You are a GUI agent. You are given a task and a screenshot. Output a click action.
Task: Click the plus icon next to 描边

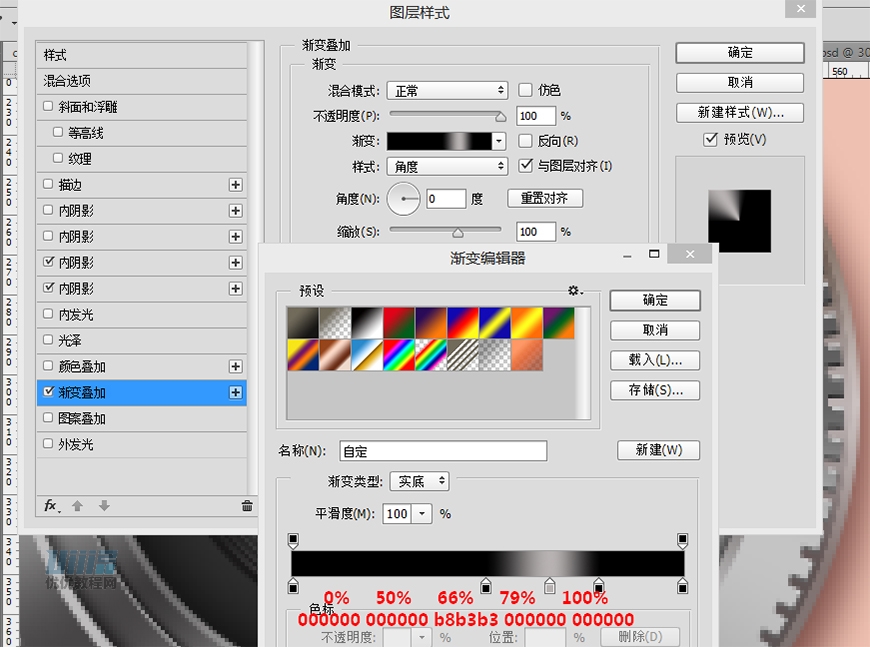tap(236, 185)
